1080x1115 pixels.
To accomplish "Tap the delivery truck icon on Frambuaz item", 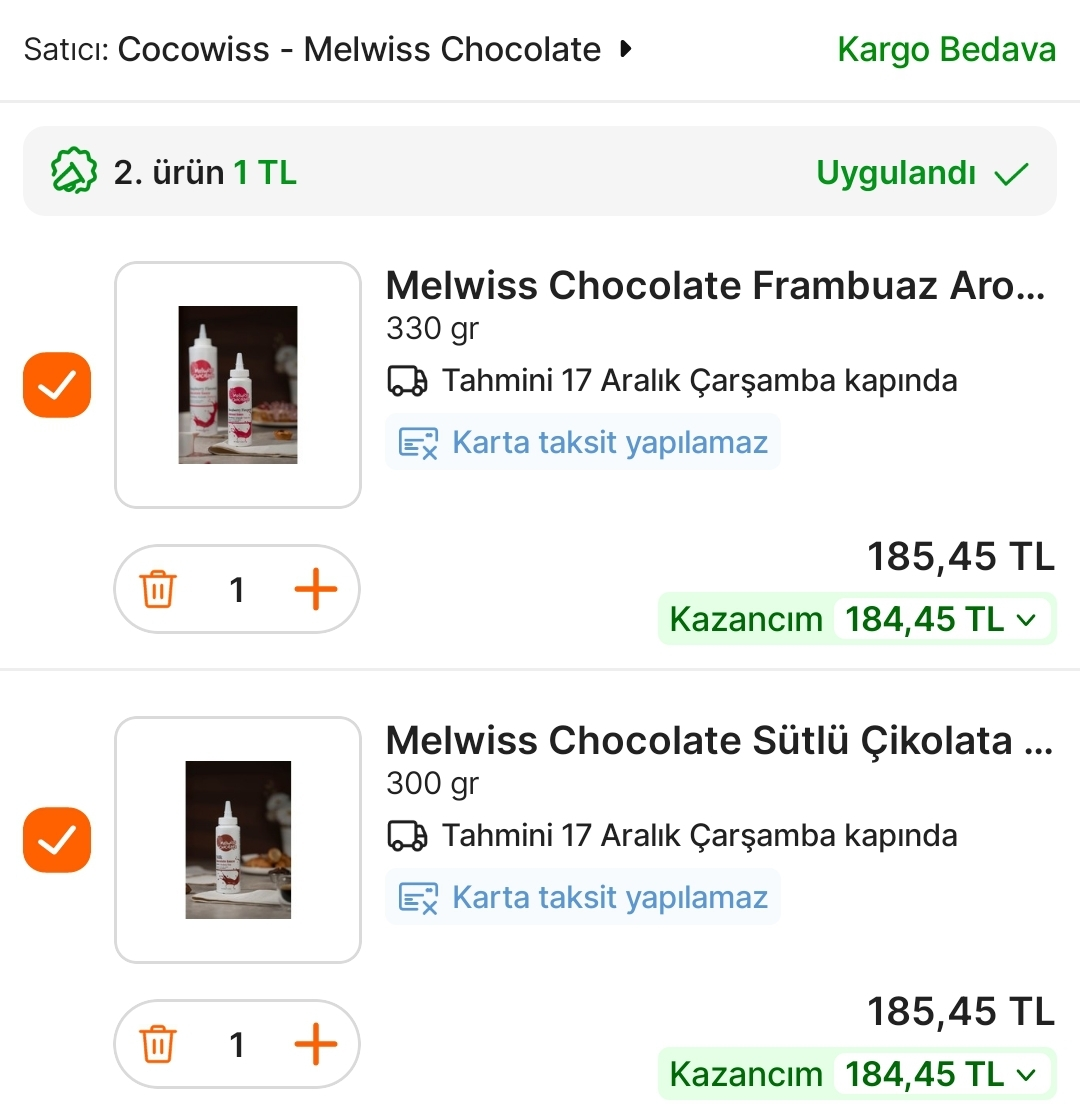I will pos(407,381).
